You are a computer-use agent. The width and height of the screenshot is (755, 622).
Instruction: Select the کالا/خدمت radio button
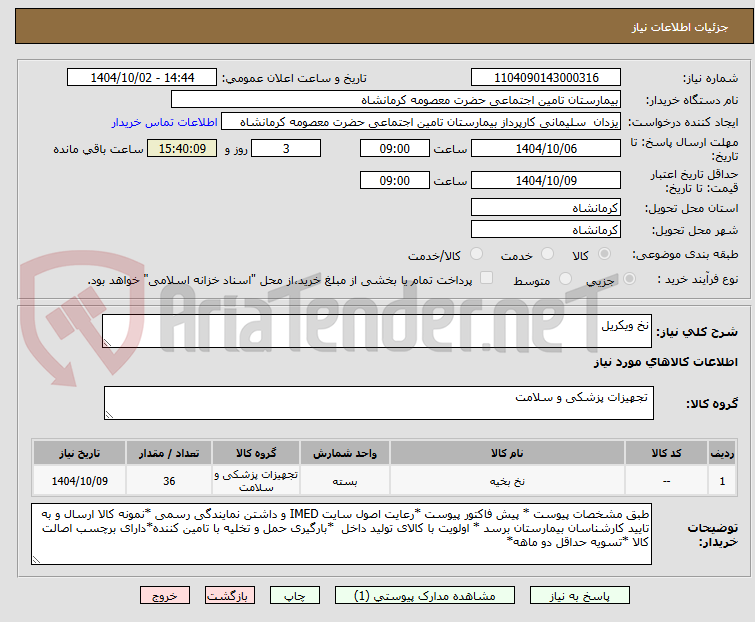[x=476, y=254]
